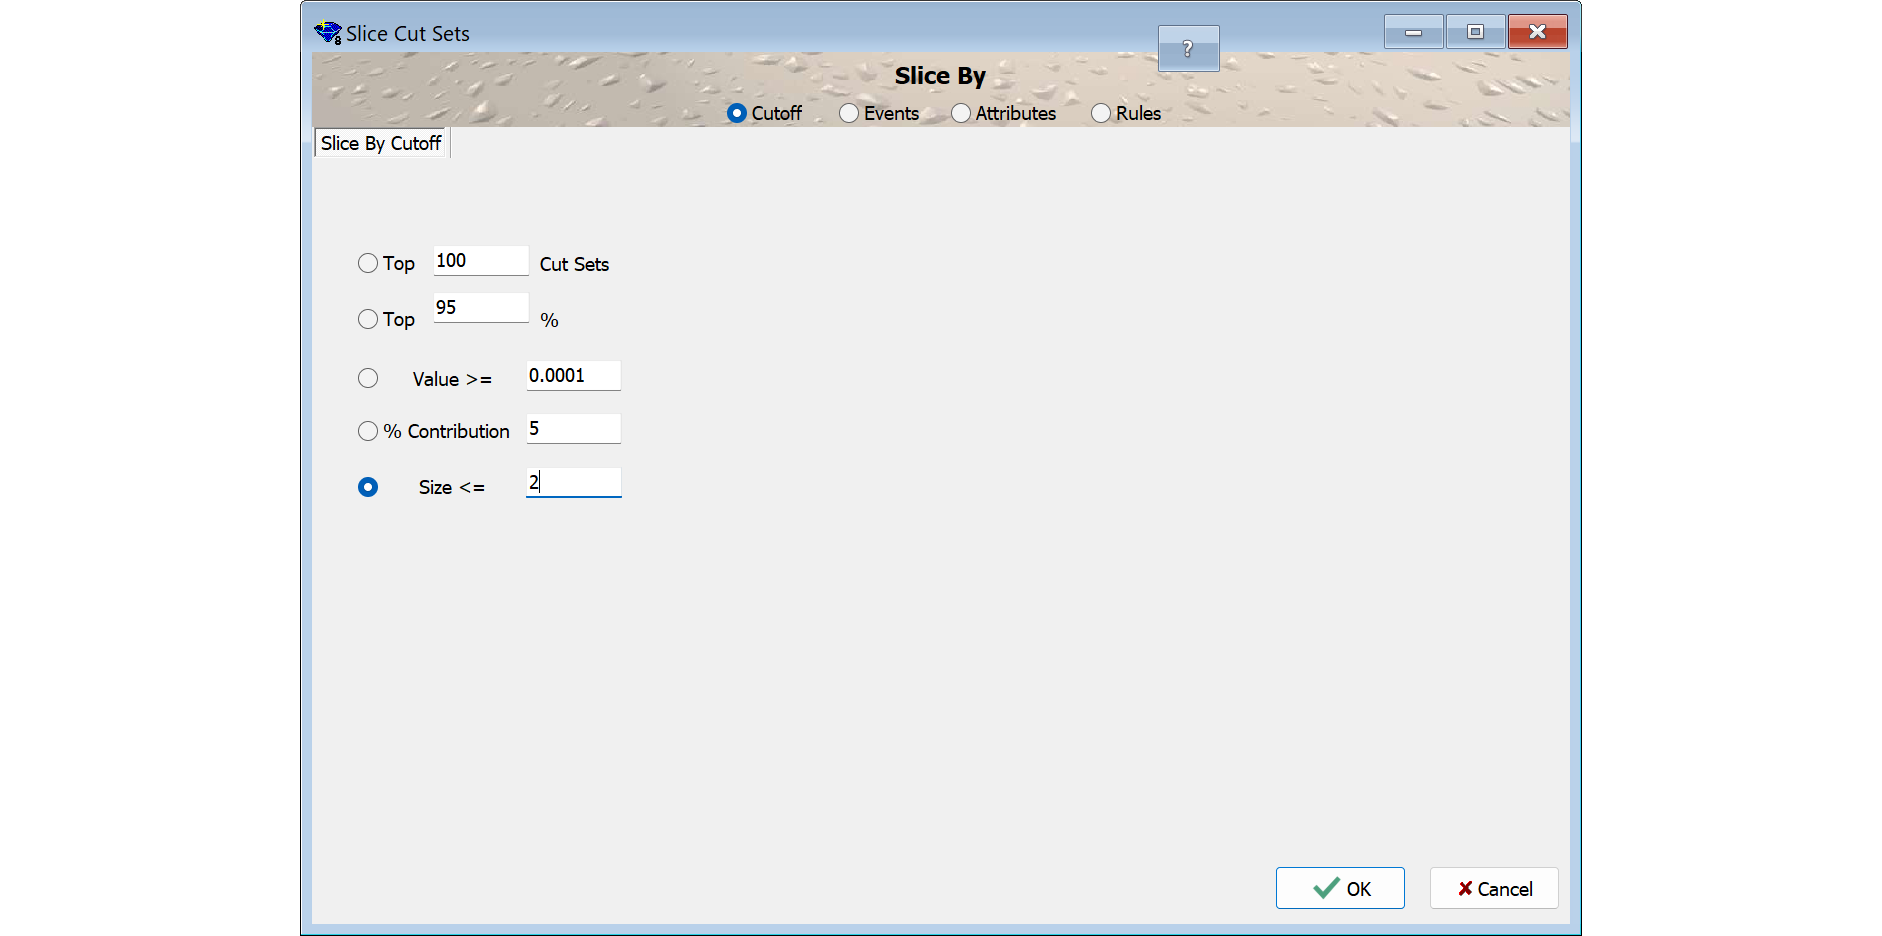Viewport: 1882px width, 936px height.
Task: Maximize the Slice Cut Sets window
Action: click(1475, 32)
